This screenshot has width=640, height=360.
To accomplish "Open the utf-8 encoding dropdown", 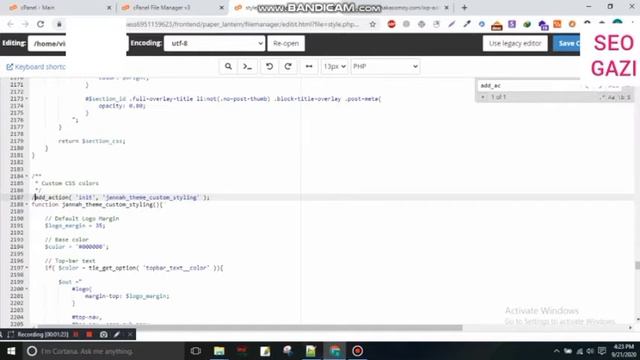I will point(214,43).
